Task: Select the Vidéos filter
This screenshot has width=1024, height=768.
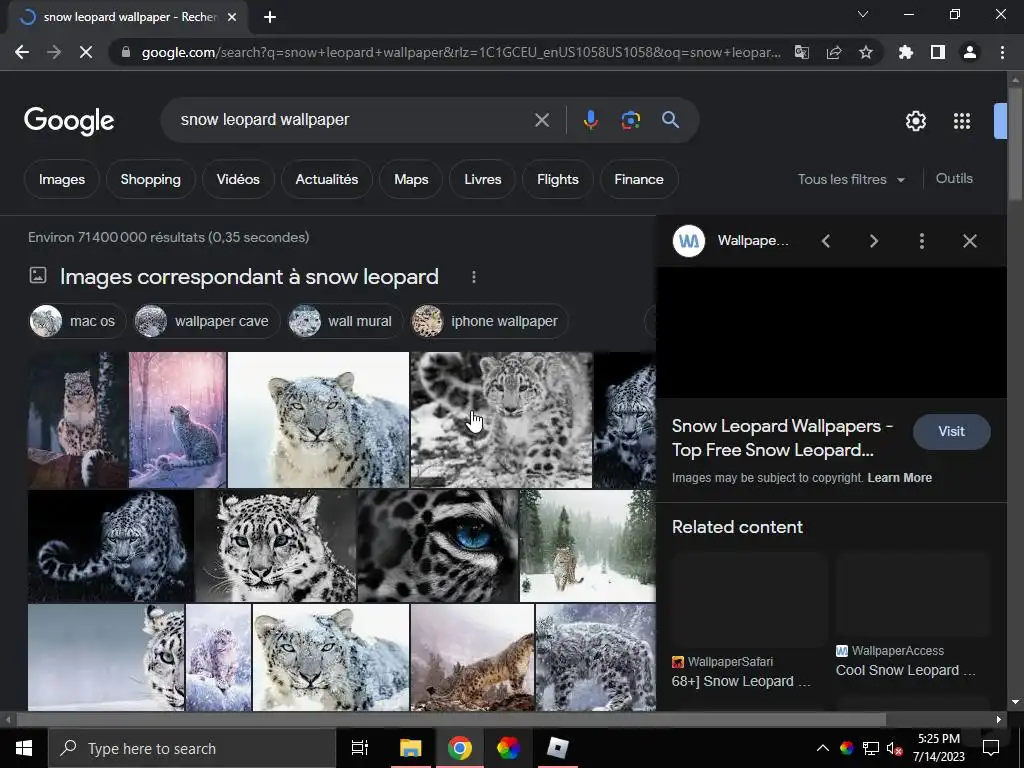Action: (238, 179)
